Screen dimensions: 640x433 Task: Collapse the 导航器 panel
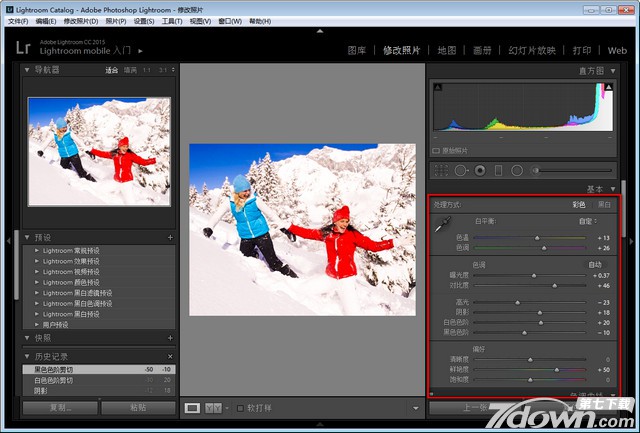[27, 70]
